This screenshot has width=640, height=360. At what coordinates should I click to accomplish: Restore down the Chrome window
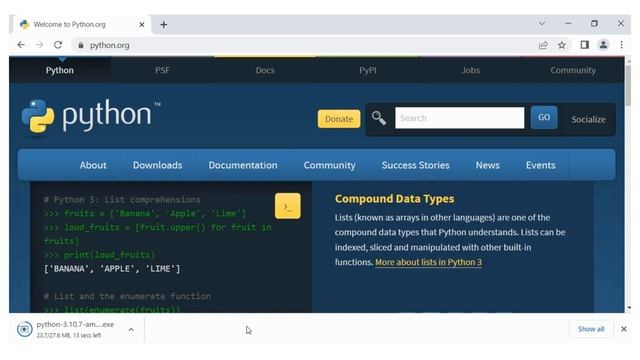coord(594,24)
